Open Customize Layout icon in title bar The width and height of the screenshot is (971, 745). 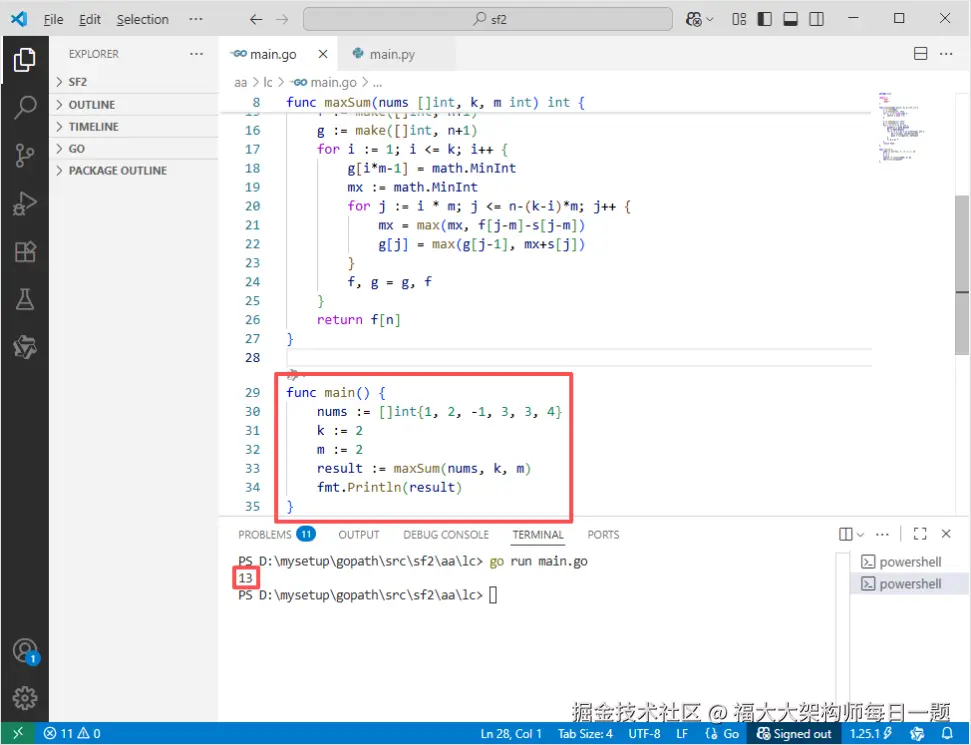click(x=739, y=19)
